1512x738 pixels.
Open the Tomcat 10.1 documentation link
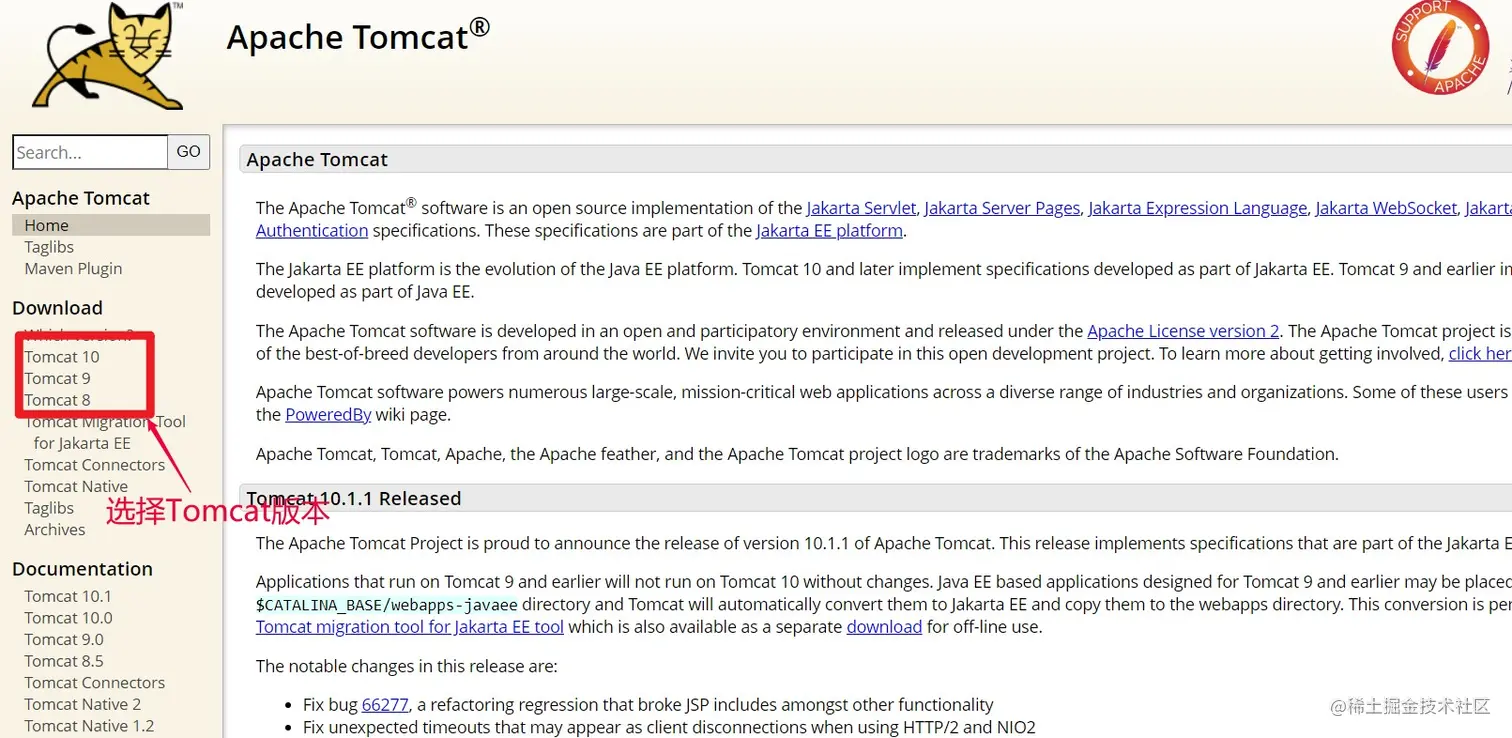pyautogui.click(x=68, y=596)
